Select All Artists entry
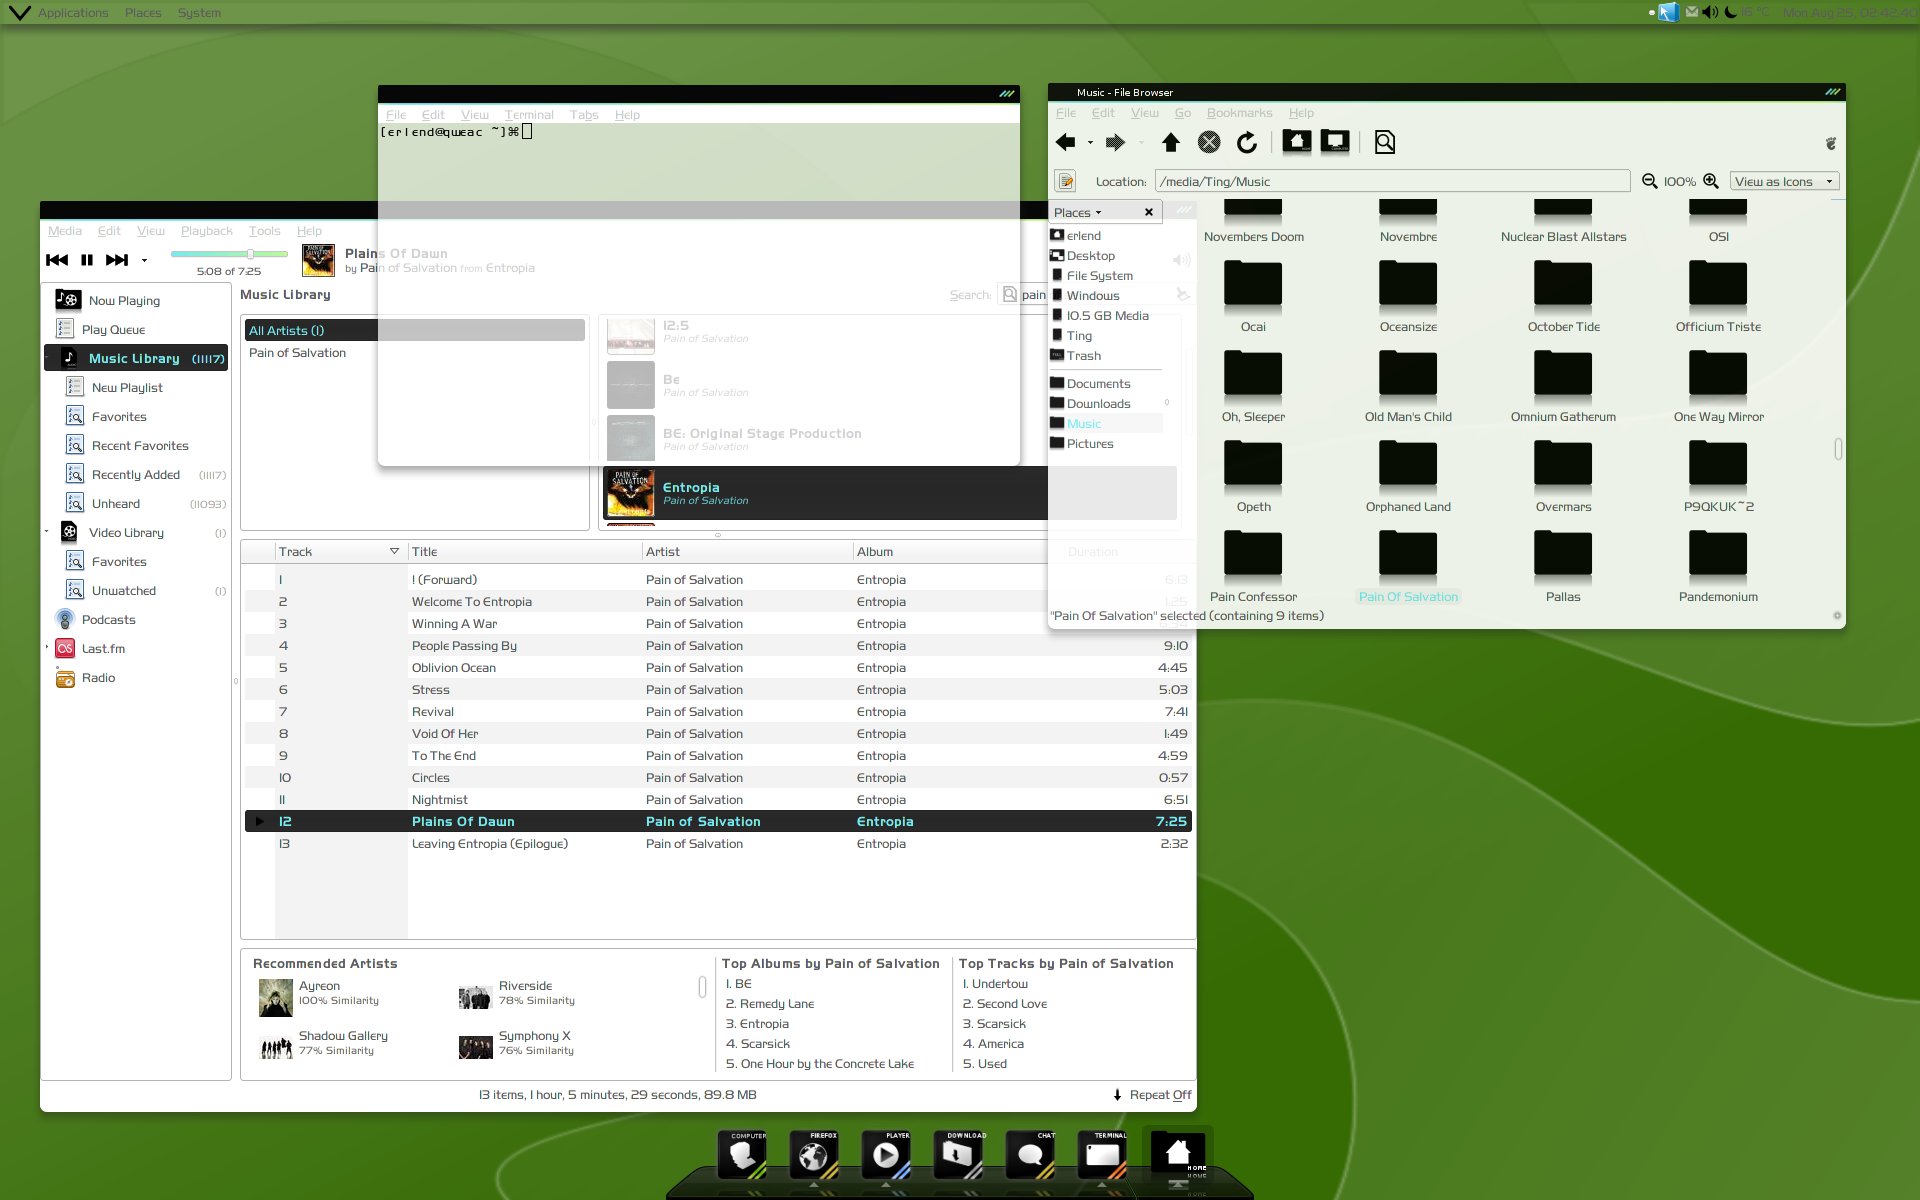Screen dimensions: 1920x1200 point(415,330)
